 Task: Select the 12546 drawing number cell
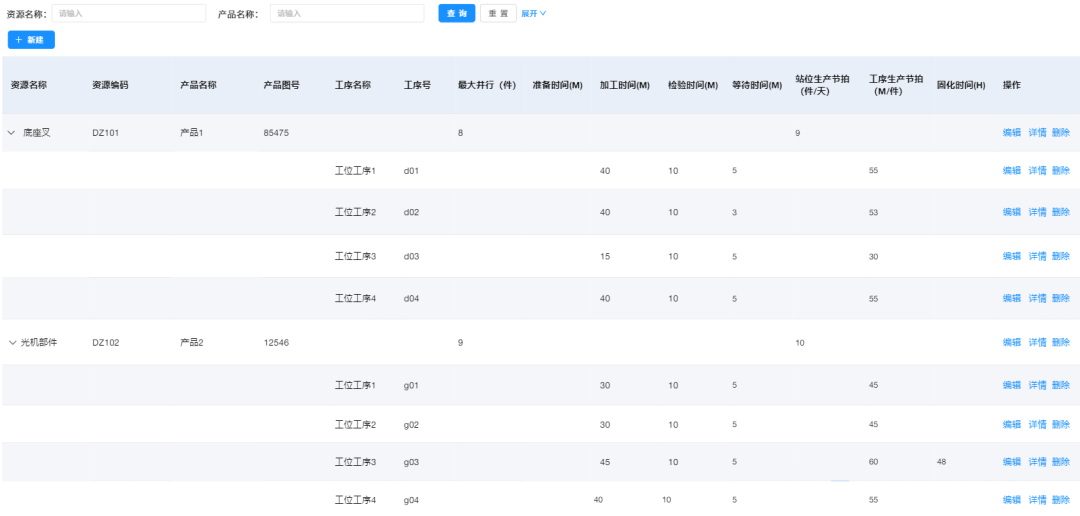click(x=276, y=342)
